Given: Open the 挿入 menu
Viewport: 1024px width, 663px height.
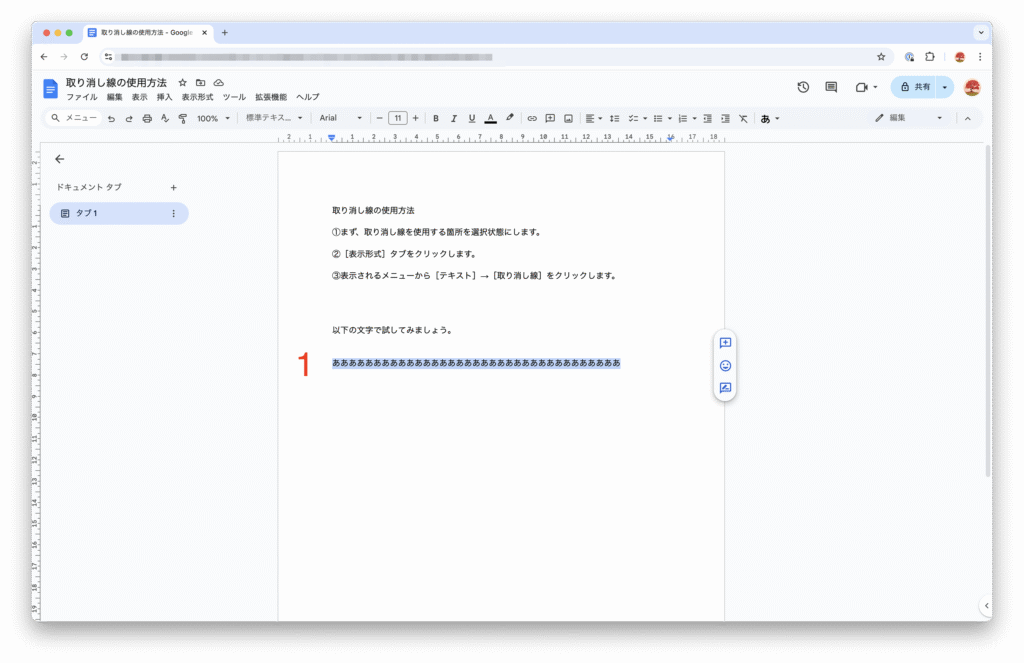Looking at the screenshot, I should 164,97.
